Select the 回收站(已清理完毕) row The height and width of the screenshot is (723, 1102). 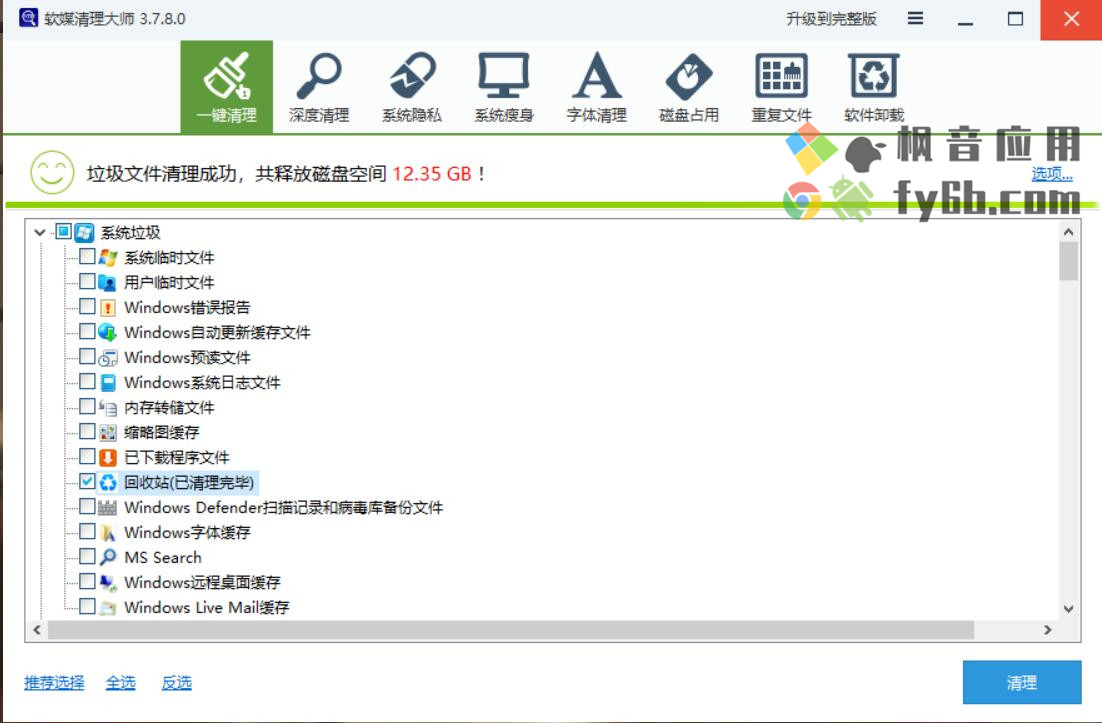click(x=189, y=483)
